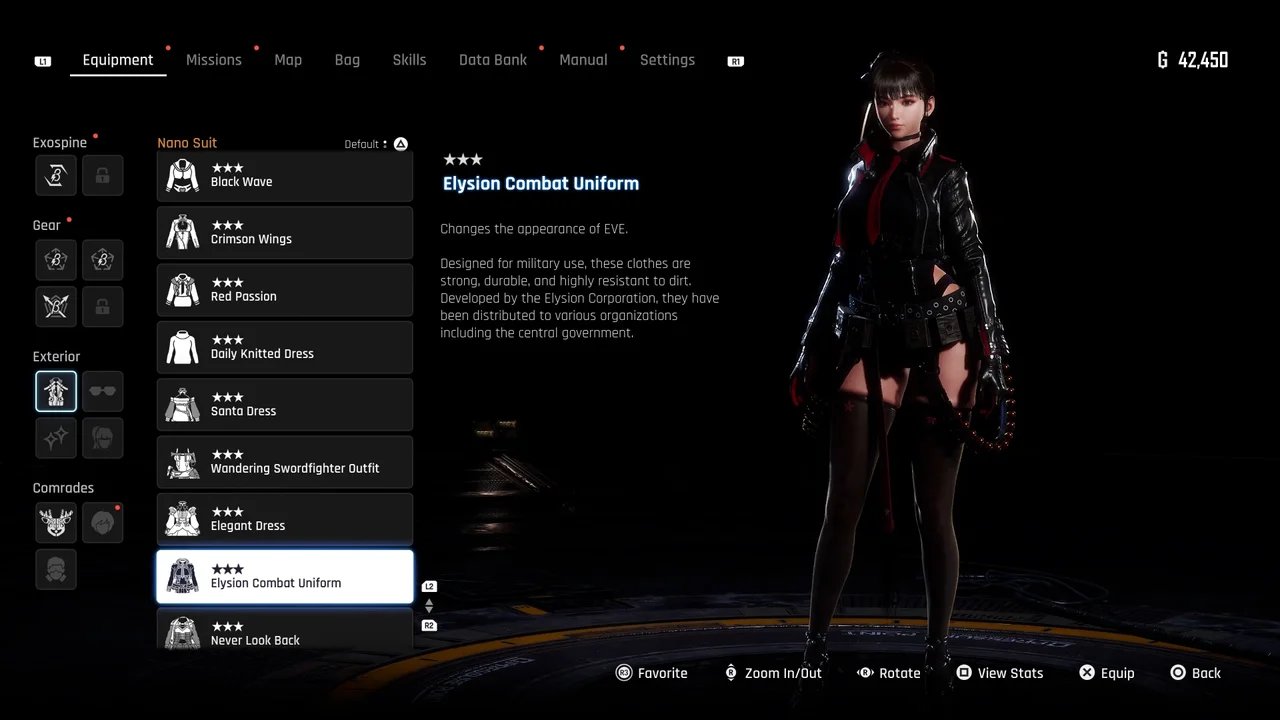This screenshot has width=1280, height=720.
Task: Click Zoom In/Out control
Action: pyautogui.click(x=773, y=673)
